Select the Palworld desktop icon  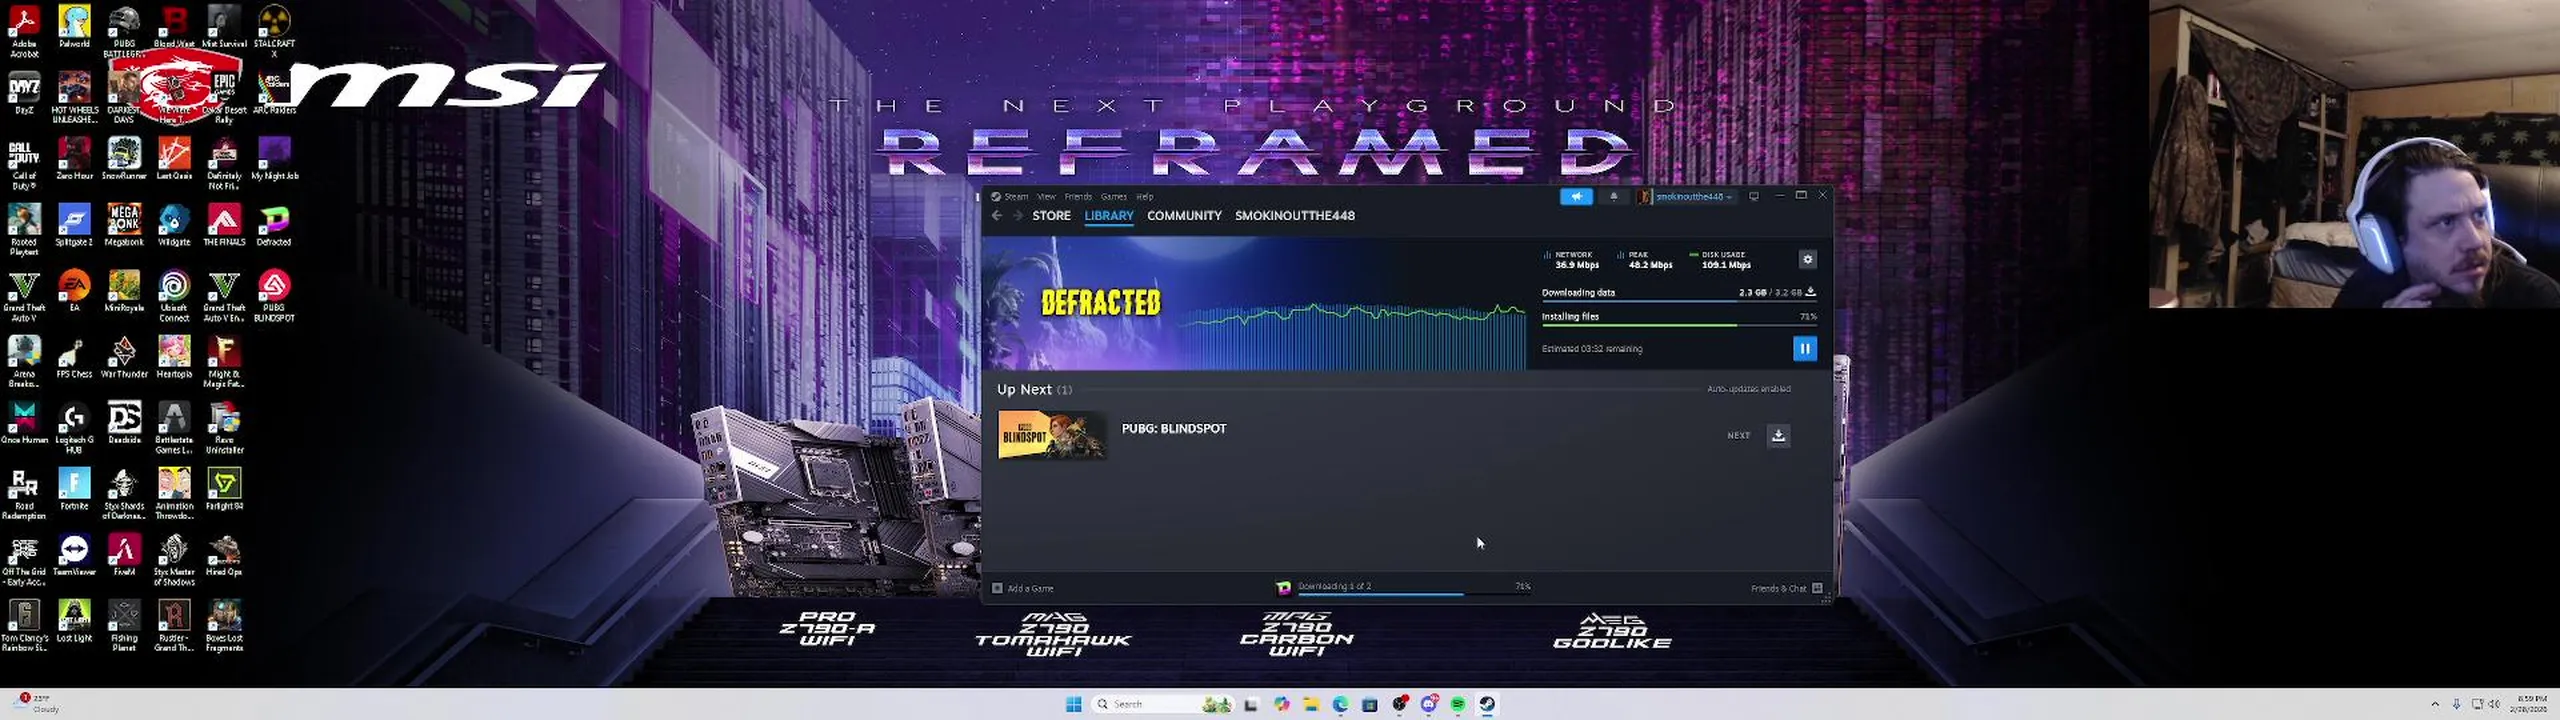click(x=74, y=26)
